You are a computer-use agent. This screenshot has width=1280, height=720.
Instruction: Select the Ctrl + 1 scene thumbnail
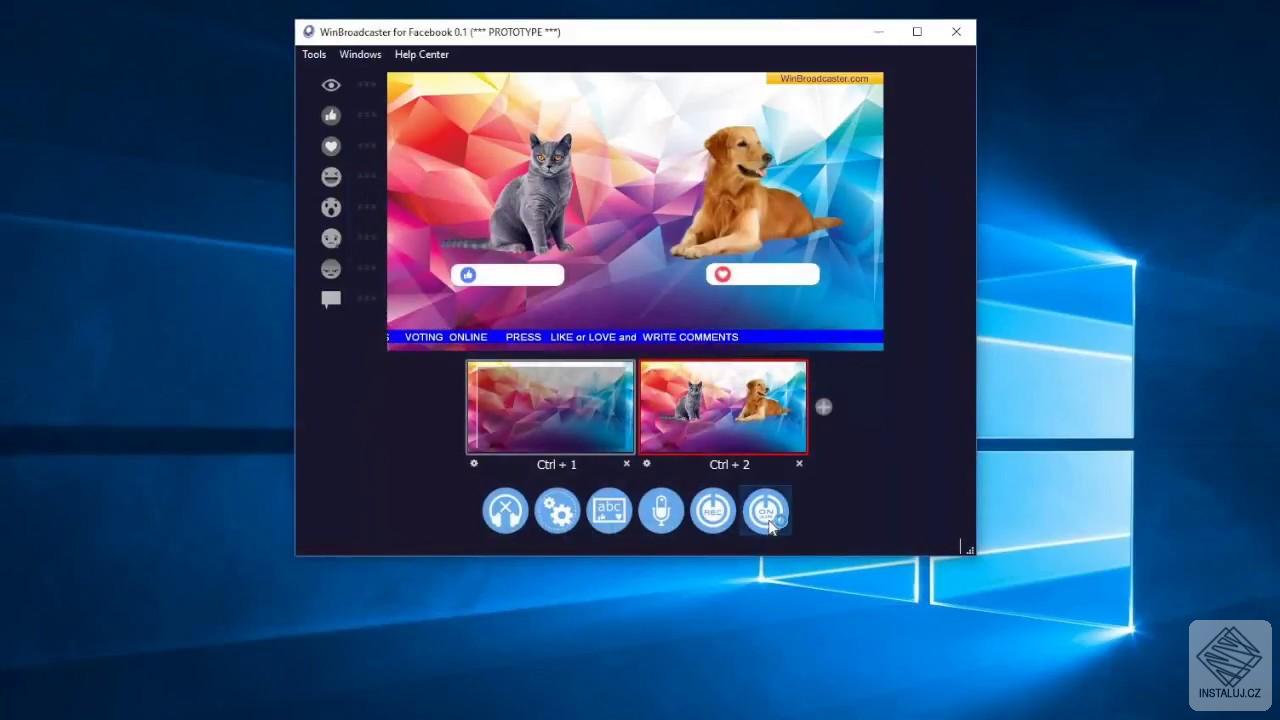click(551, 408)
